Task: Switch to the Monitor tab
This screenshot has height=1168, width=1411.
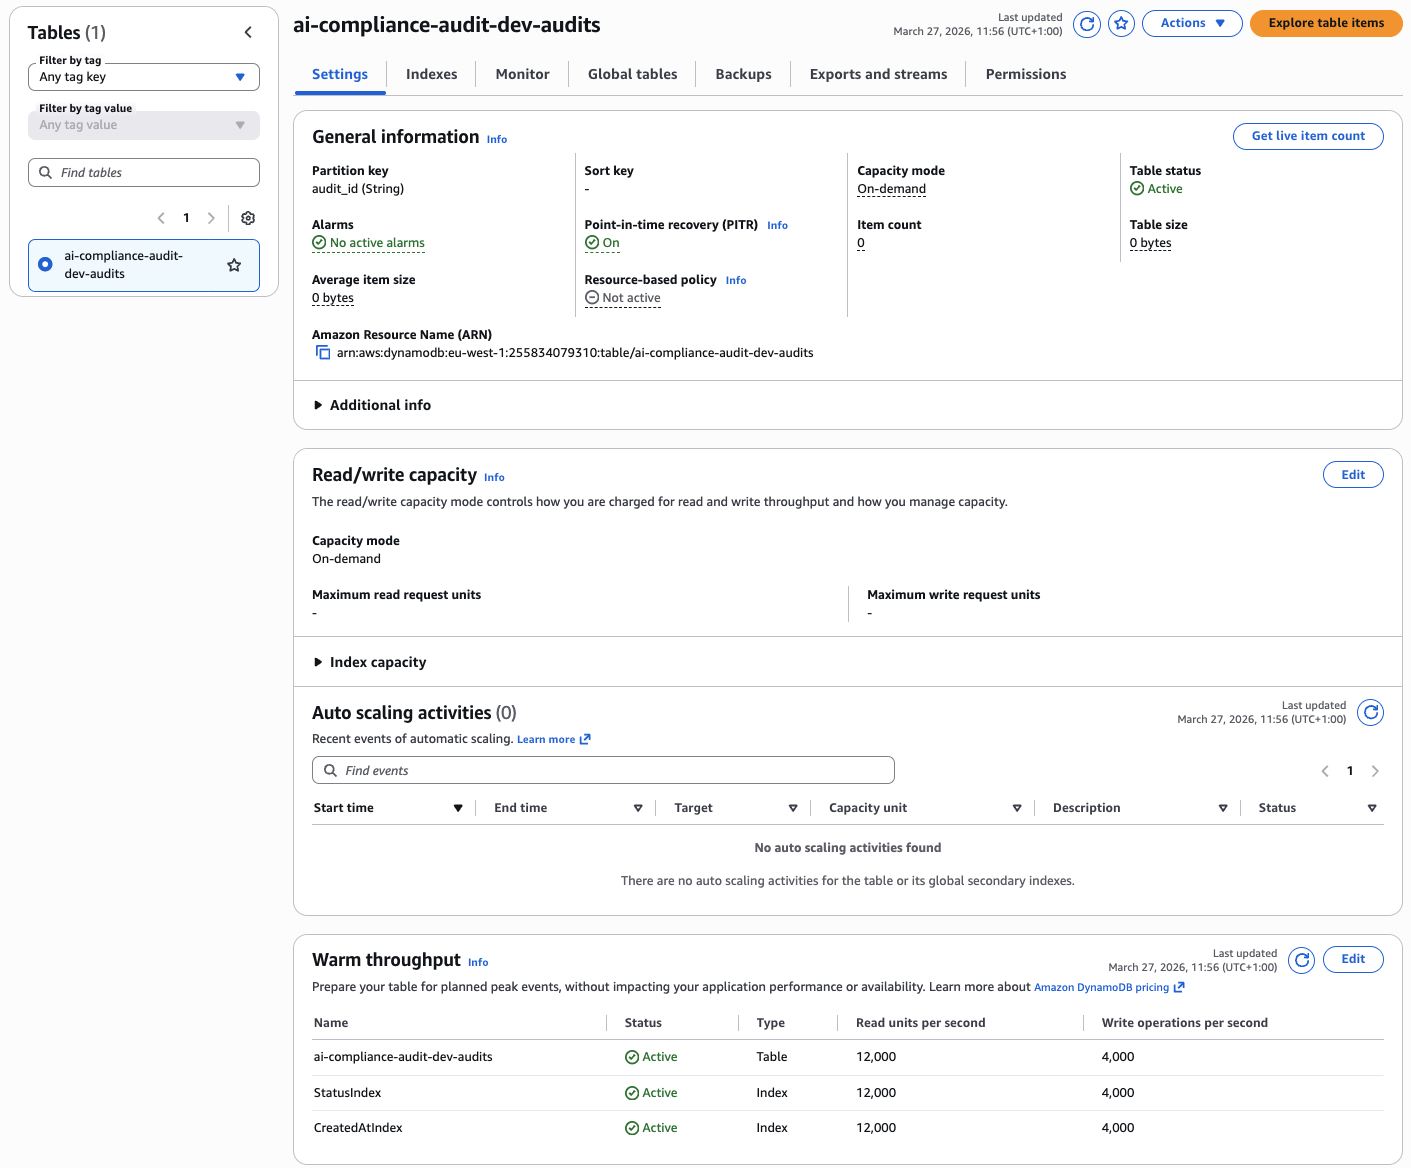Action: pos(522,73)
